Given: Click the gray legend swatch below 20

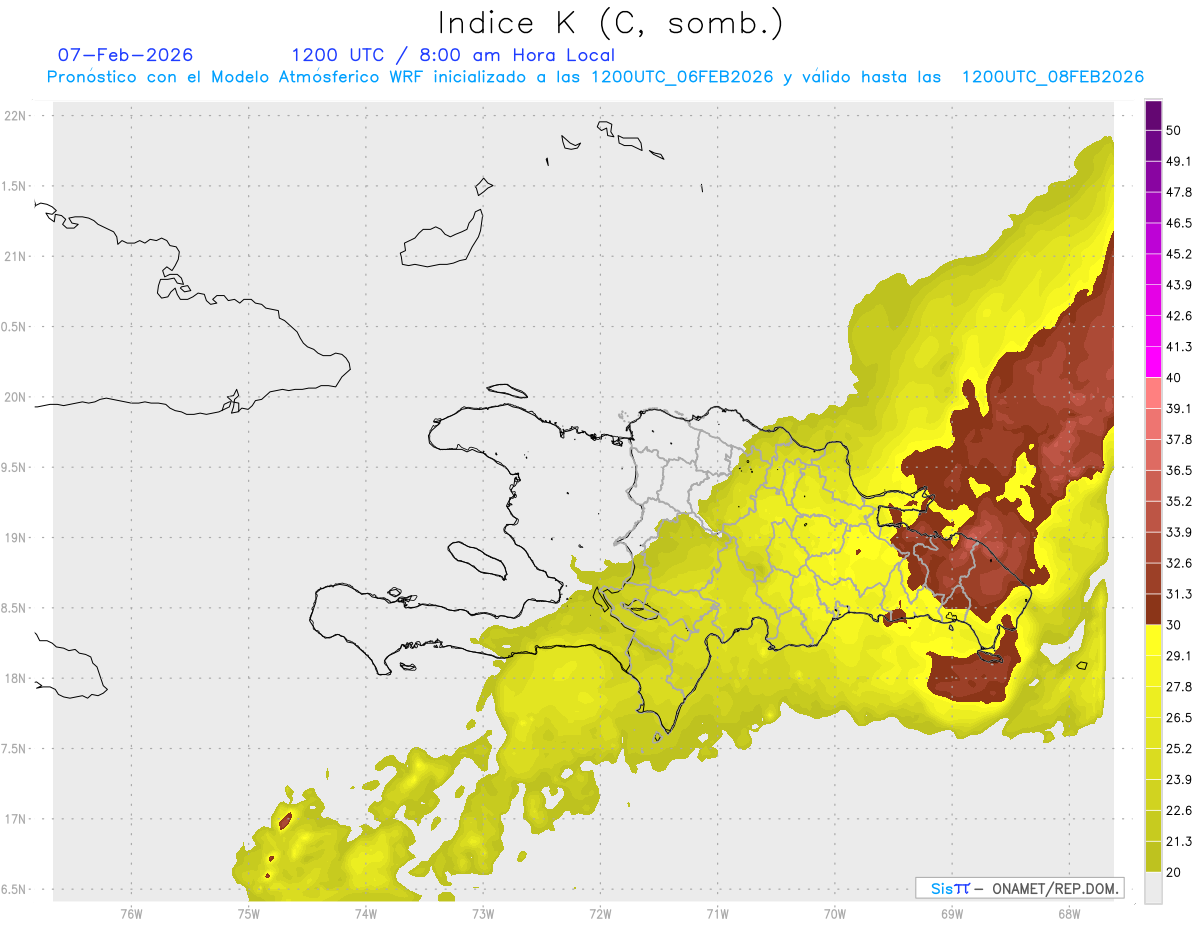Looking at the screenshot, I should [1153, 888].
